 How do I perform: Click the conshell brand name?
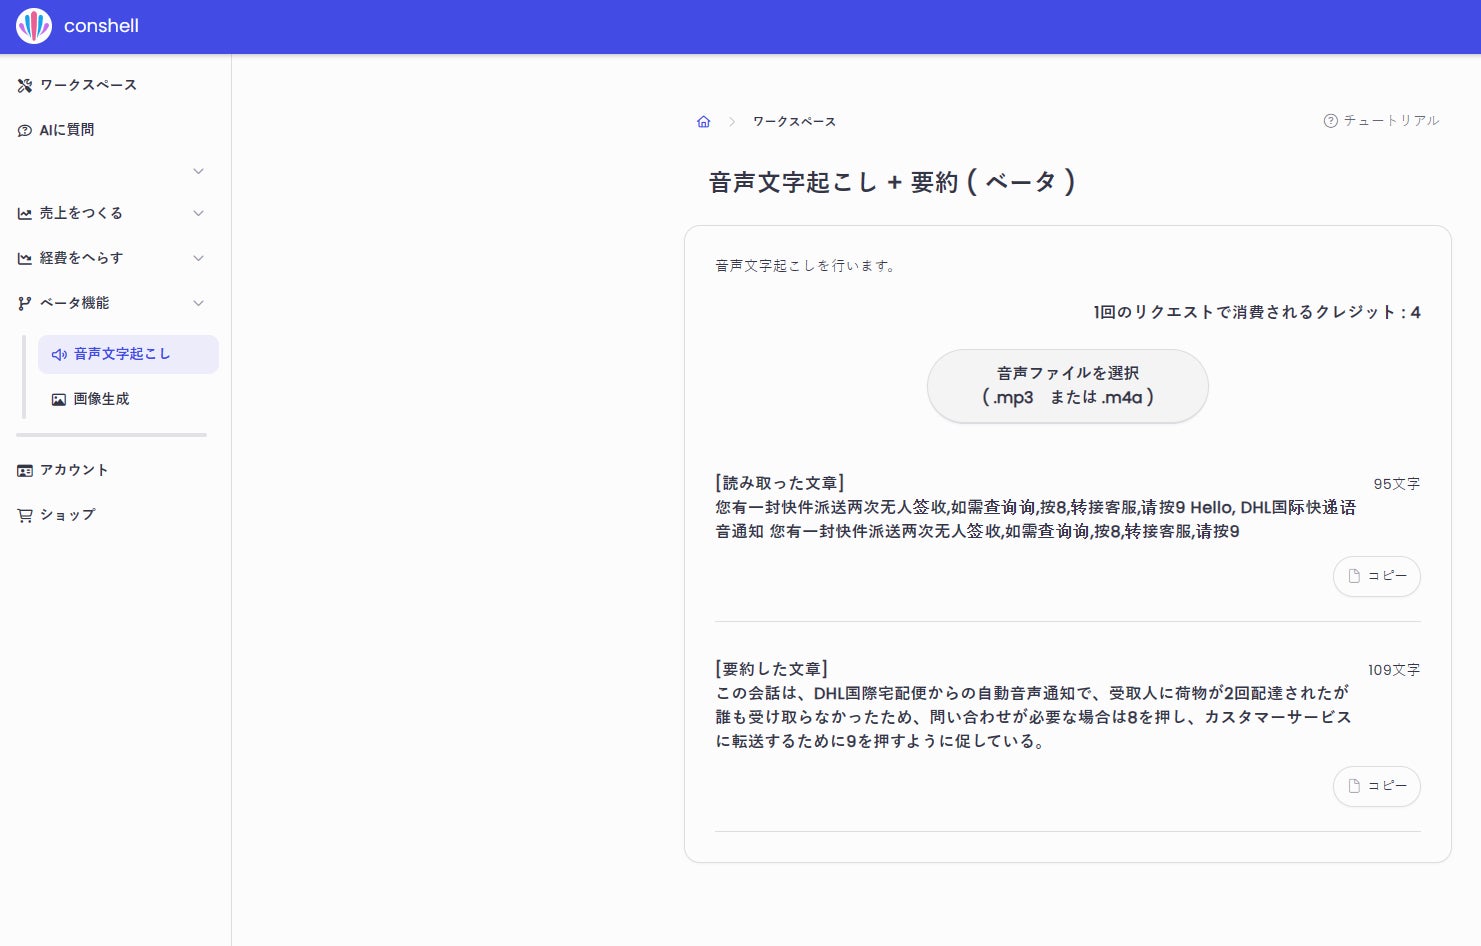tap(101, 26)
